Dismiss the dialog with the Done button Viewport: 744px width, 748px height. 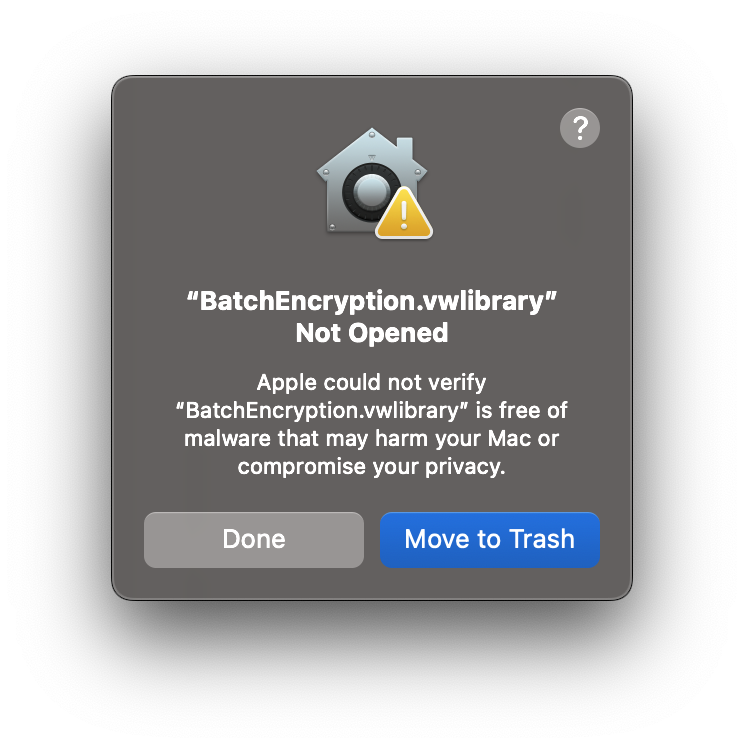coord(254,540)
